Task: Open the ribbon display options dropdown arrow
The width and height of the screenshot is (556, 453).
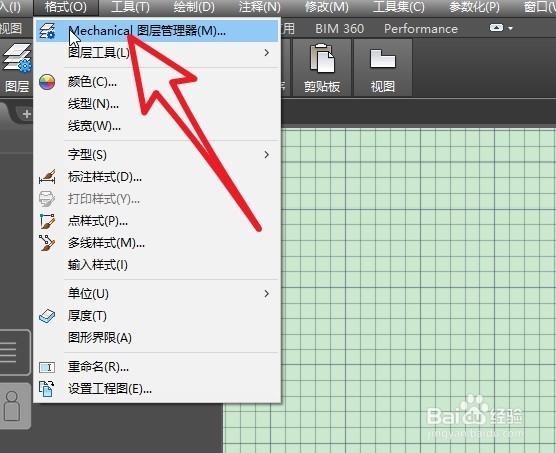Action: point(511,28)
